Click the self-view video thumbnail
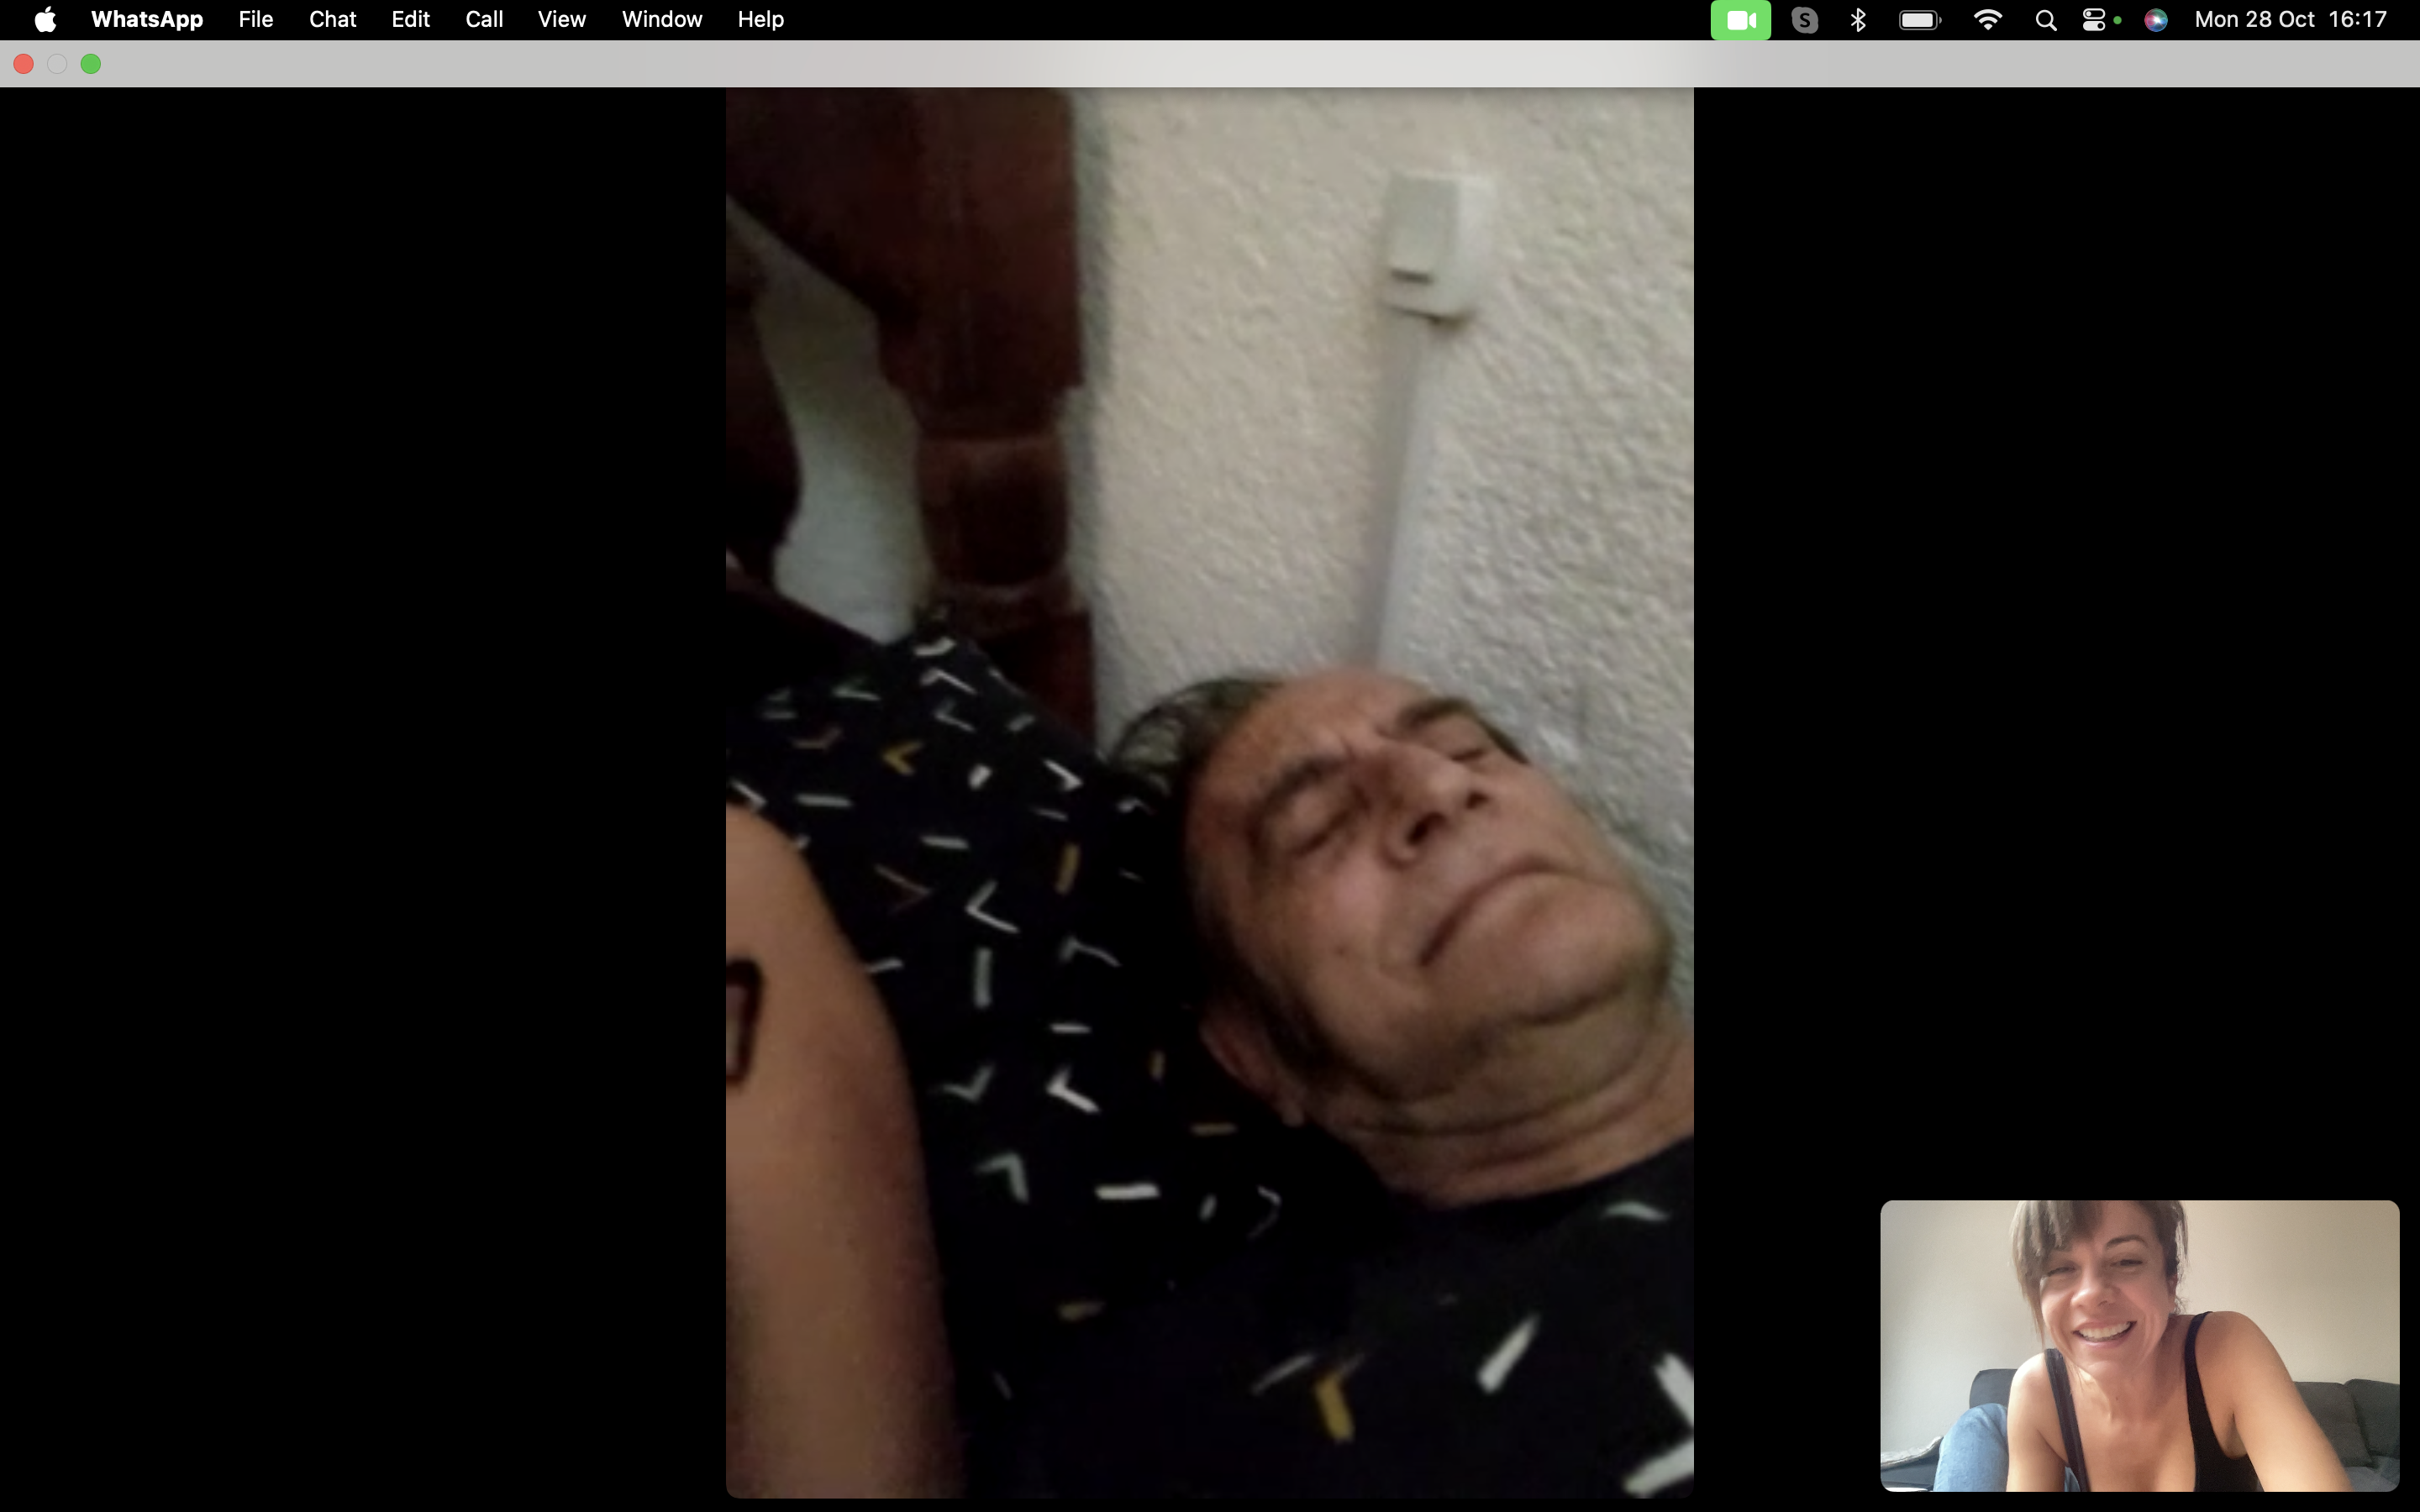2420x1512 pixels. (2139, 1345)
